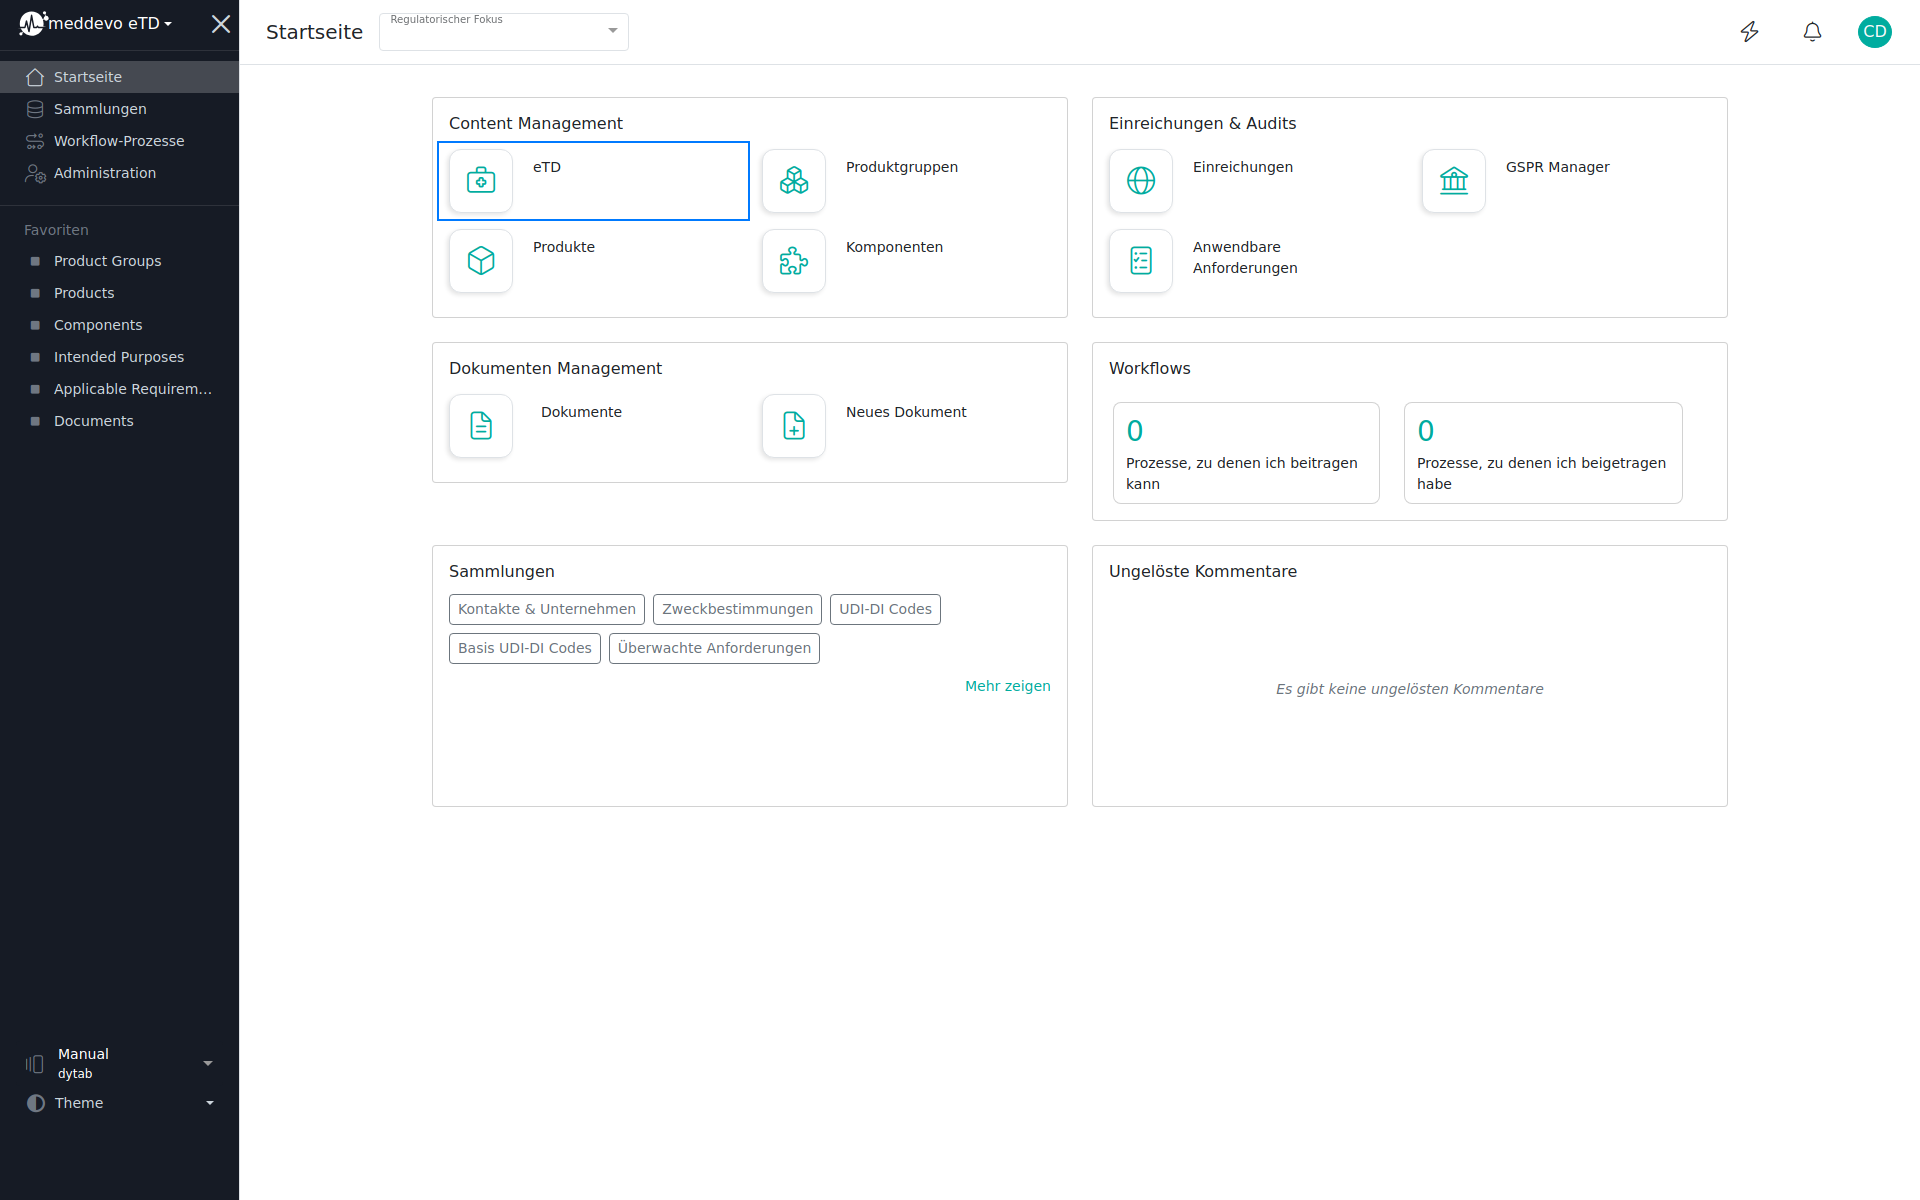Image resolution: width=1920 pixels, height=1200 pixels.
Task: Go to Workflow-Prozesse in the sidebar
Action: coord(118,141)
